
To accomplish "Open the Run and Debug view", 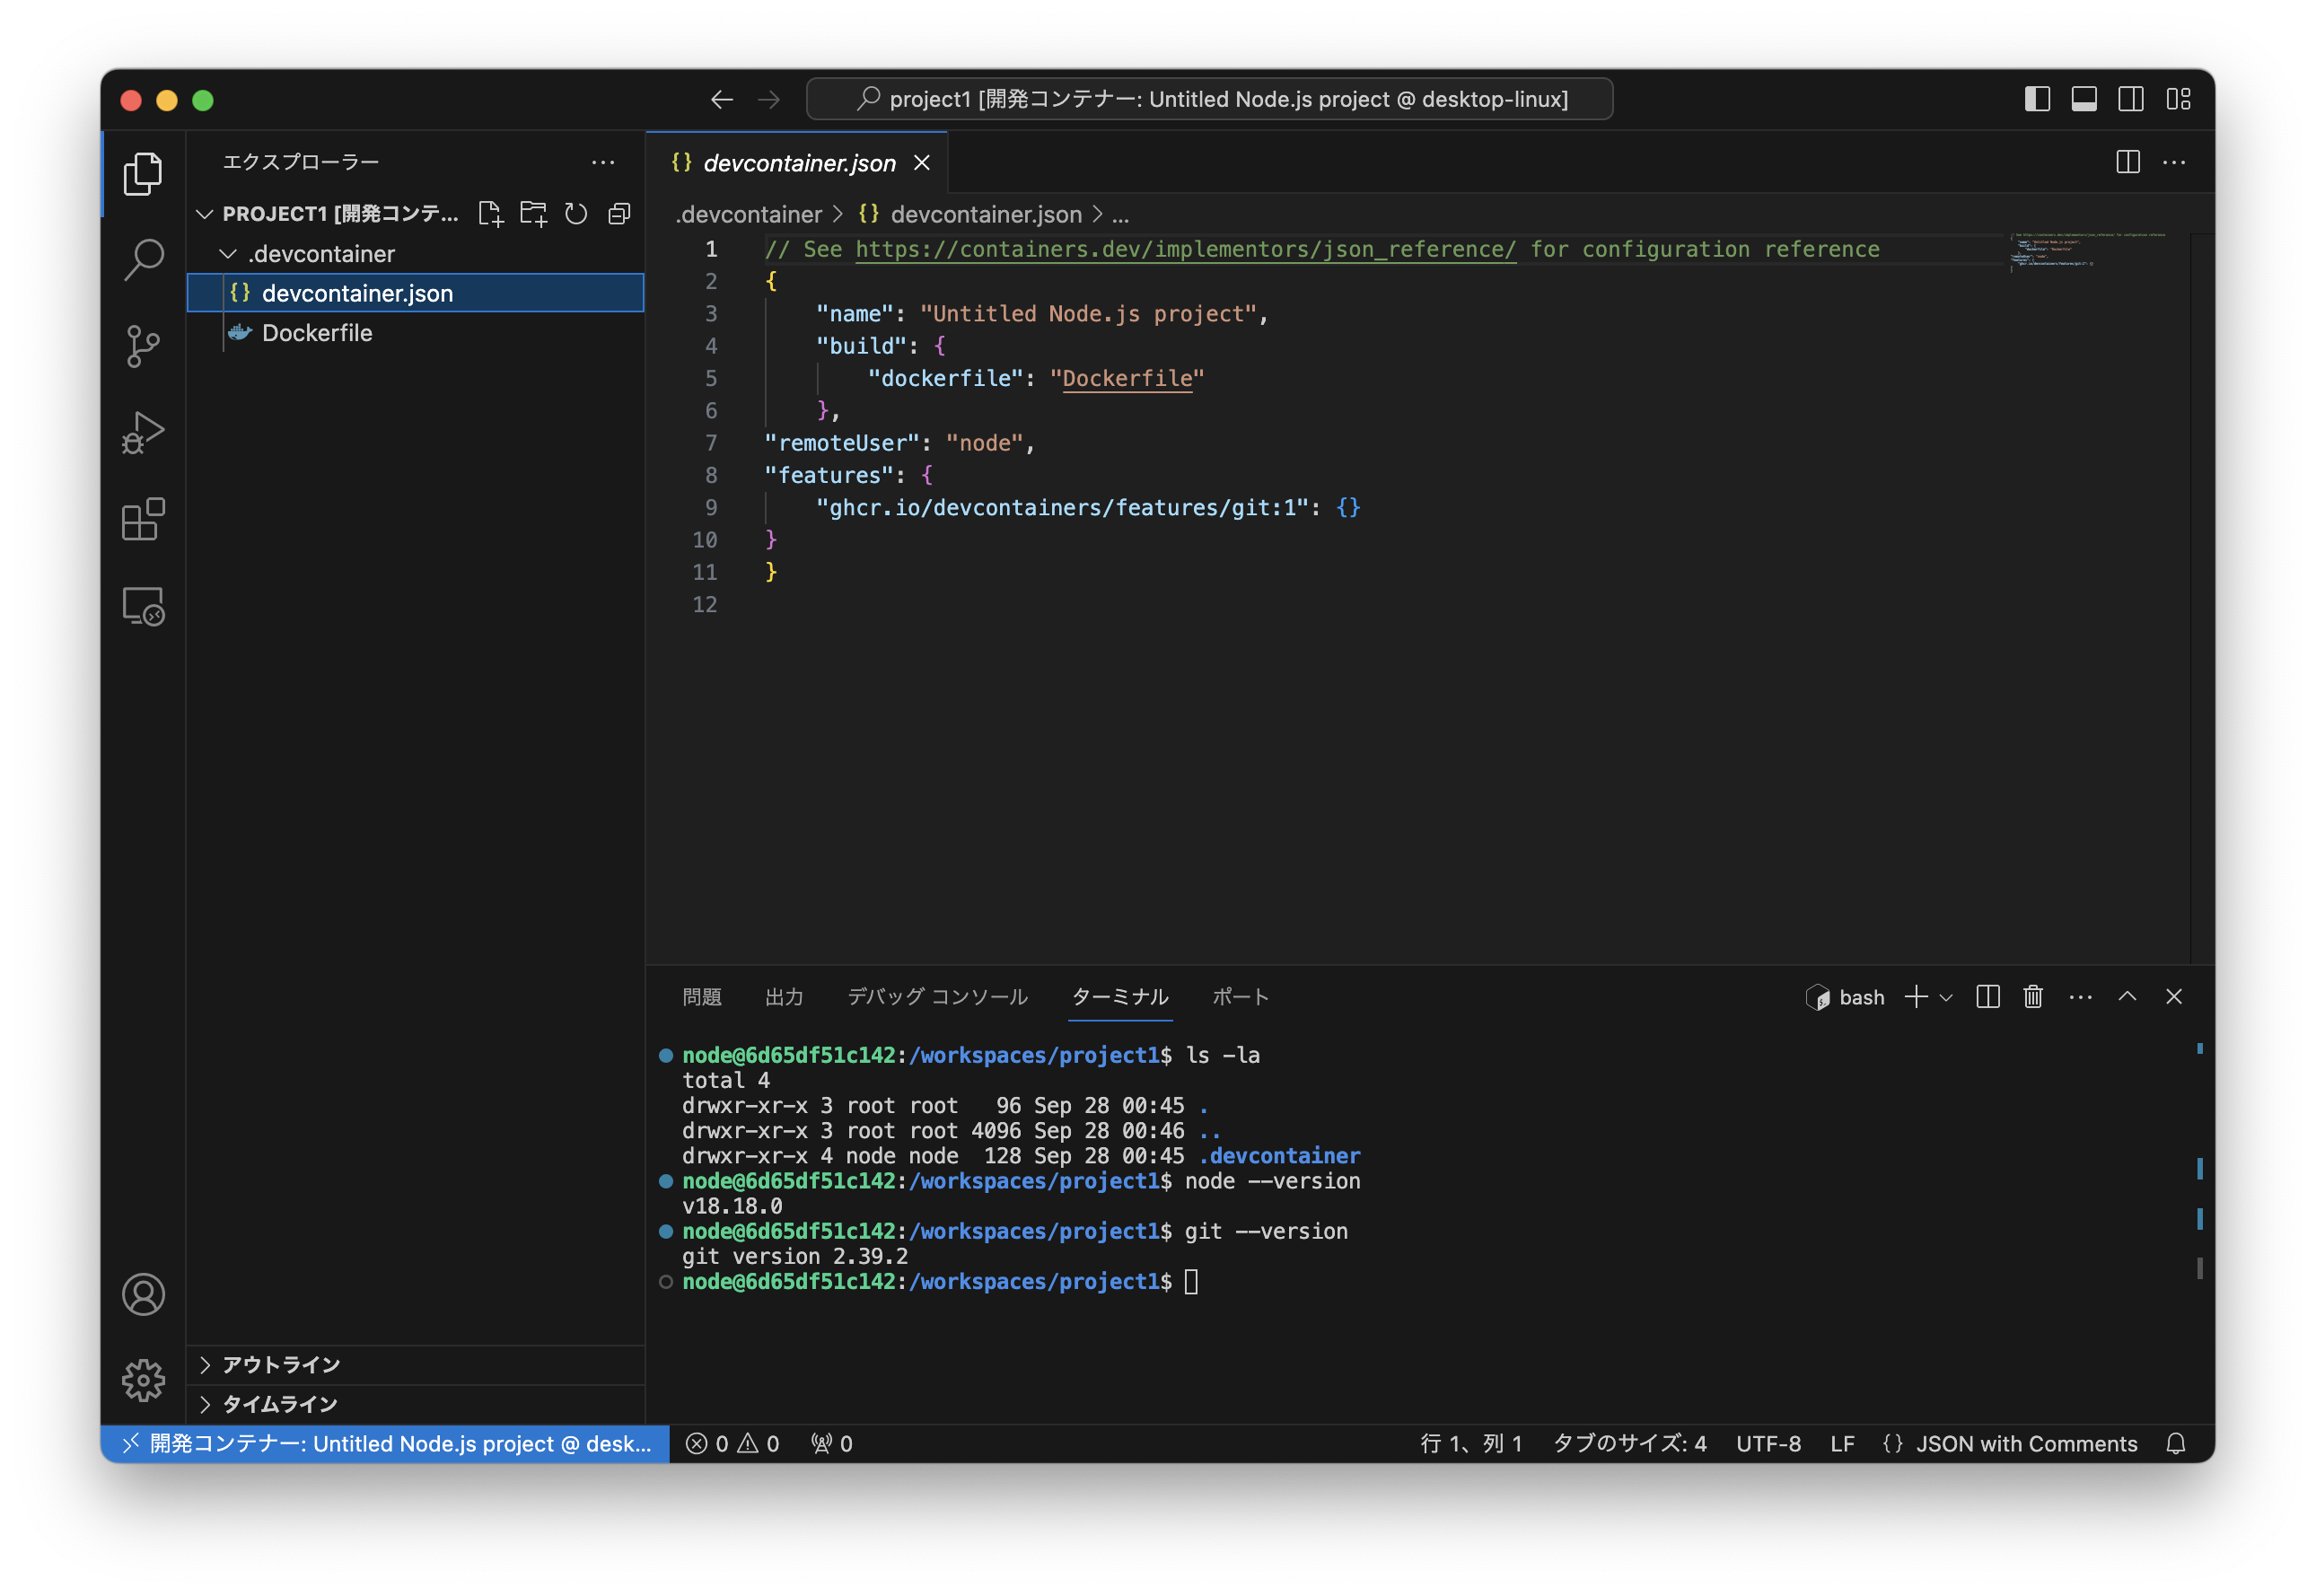I will point(143,432).
